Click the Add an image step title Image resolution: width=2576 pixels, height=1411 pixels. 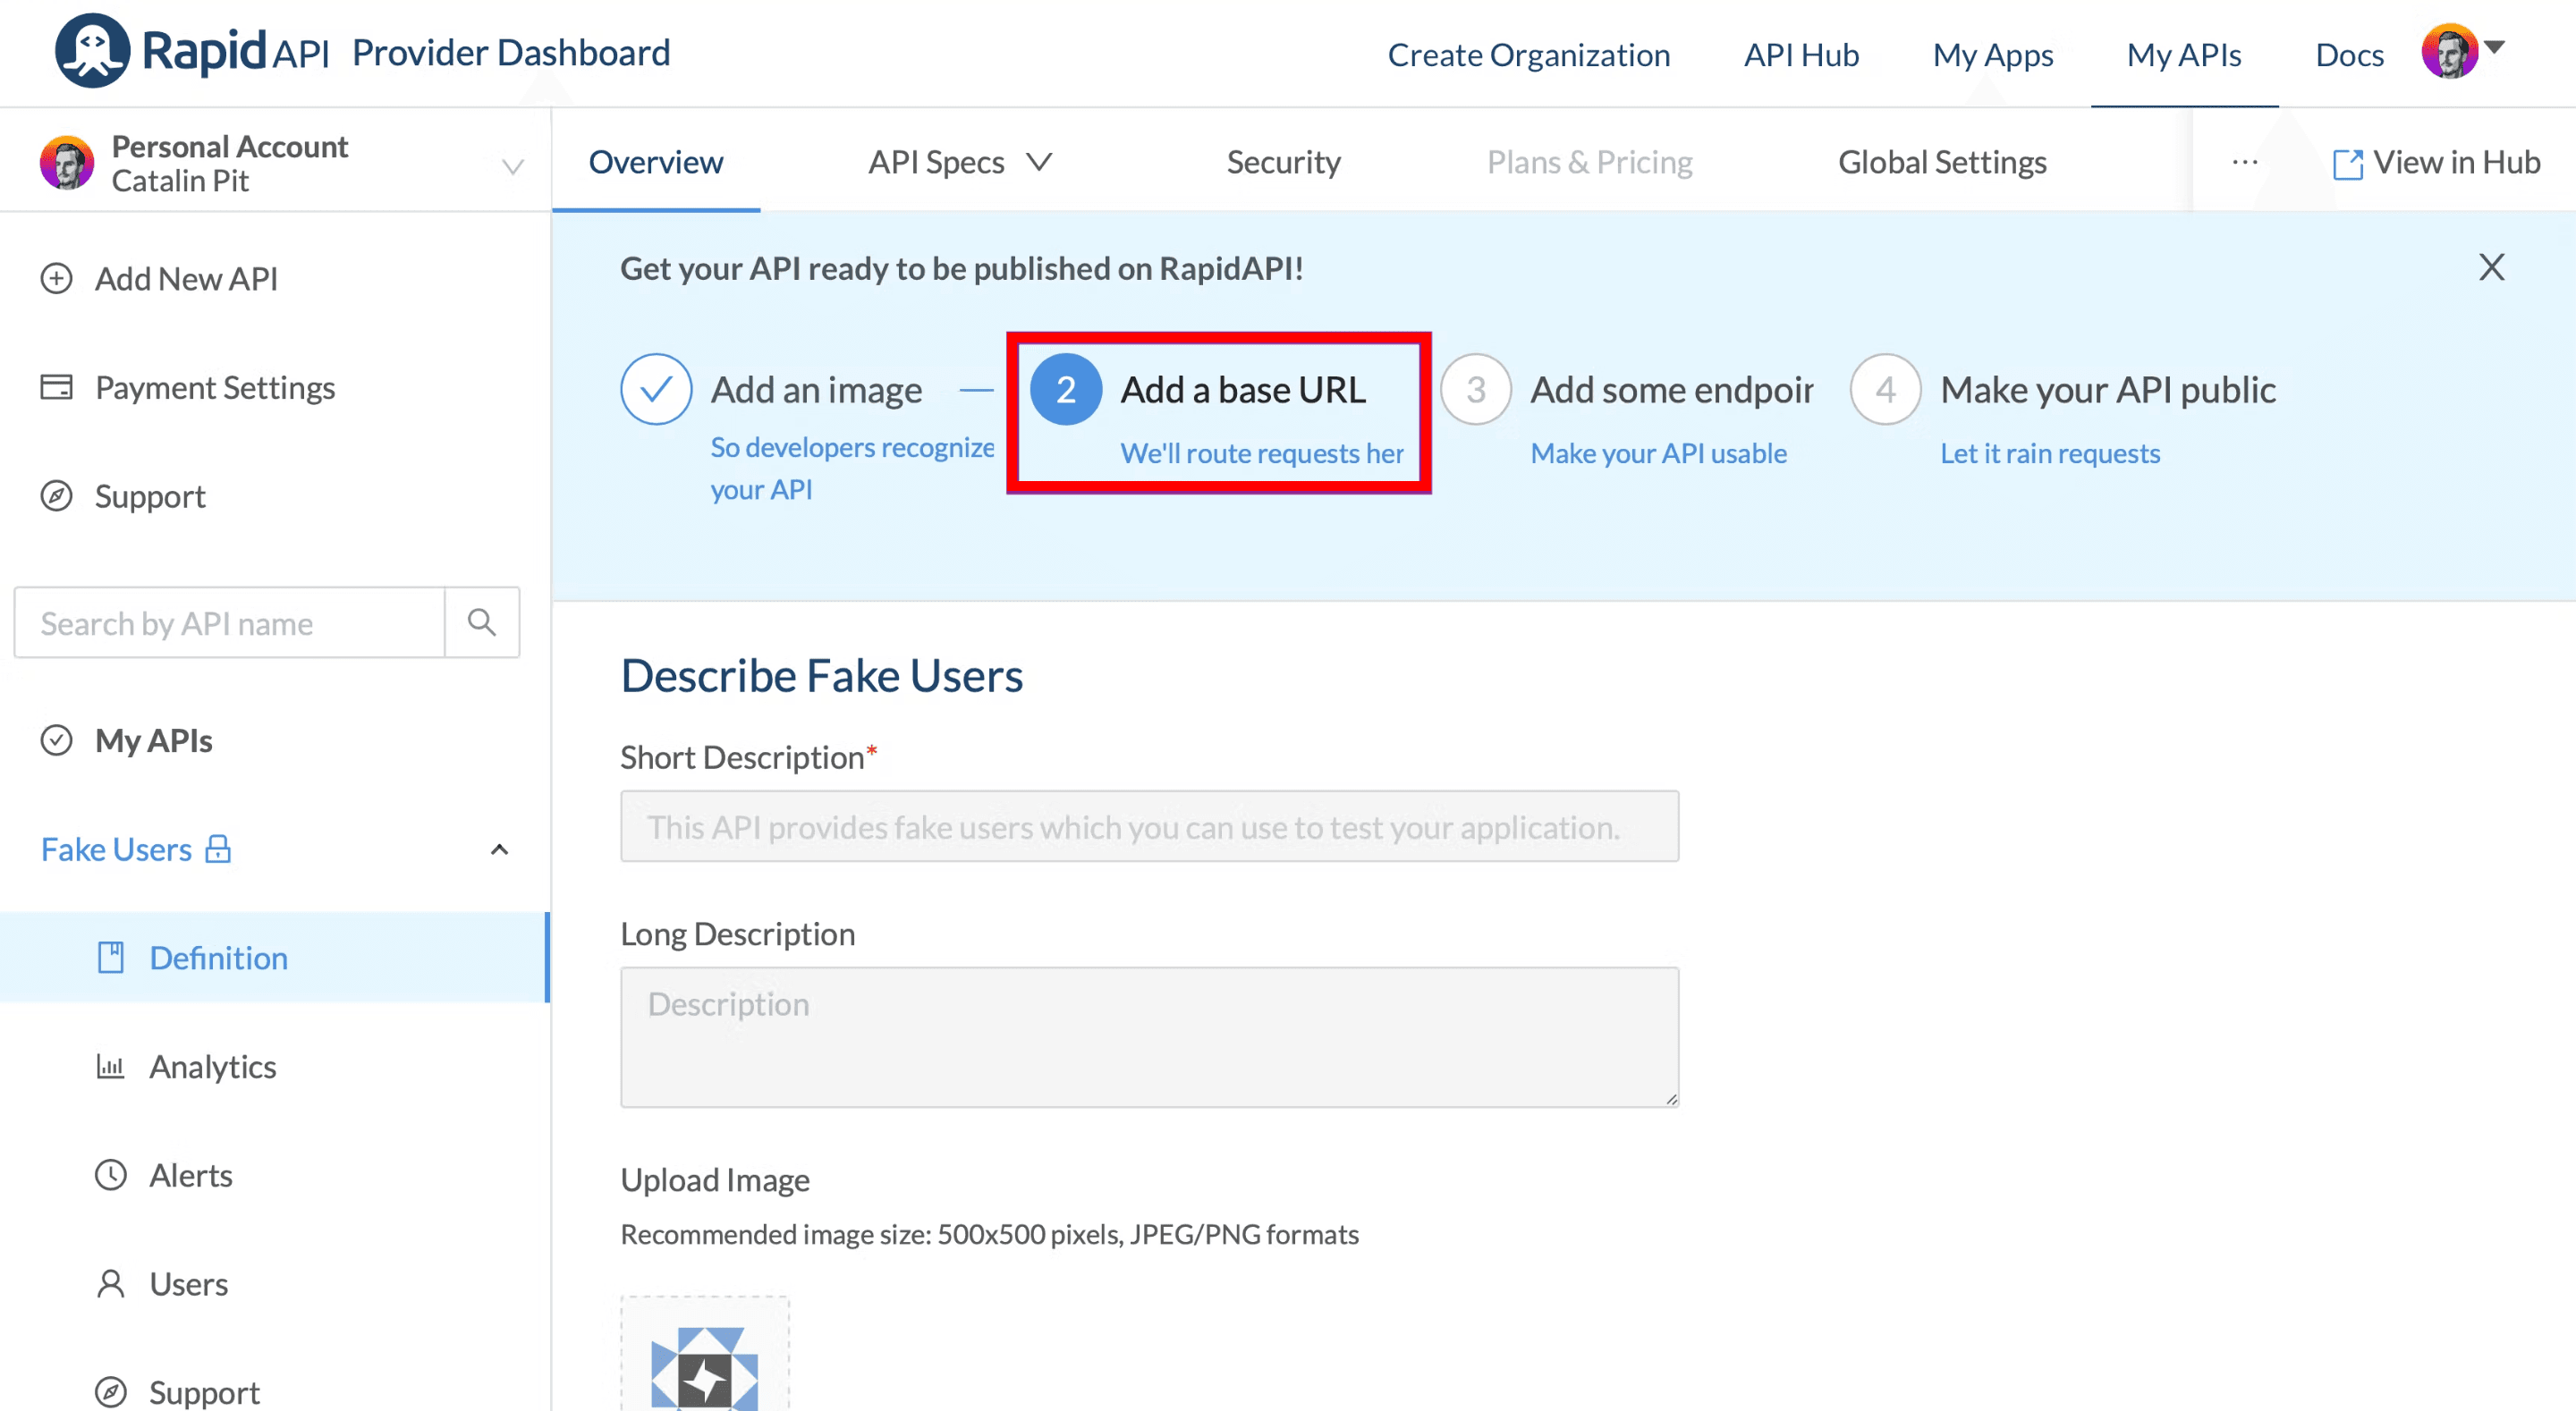(x=816, y=389)
